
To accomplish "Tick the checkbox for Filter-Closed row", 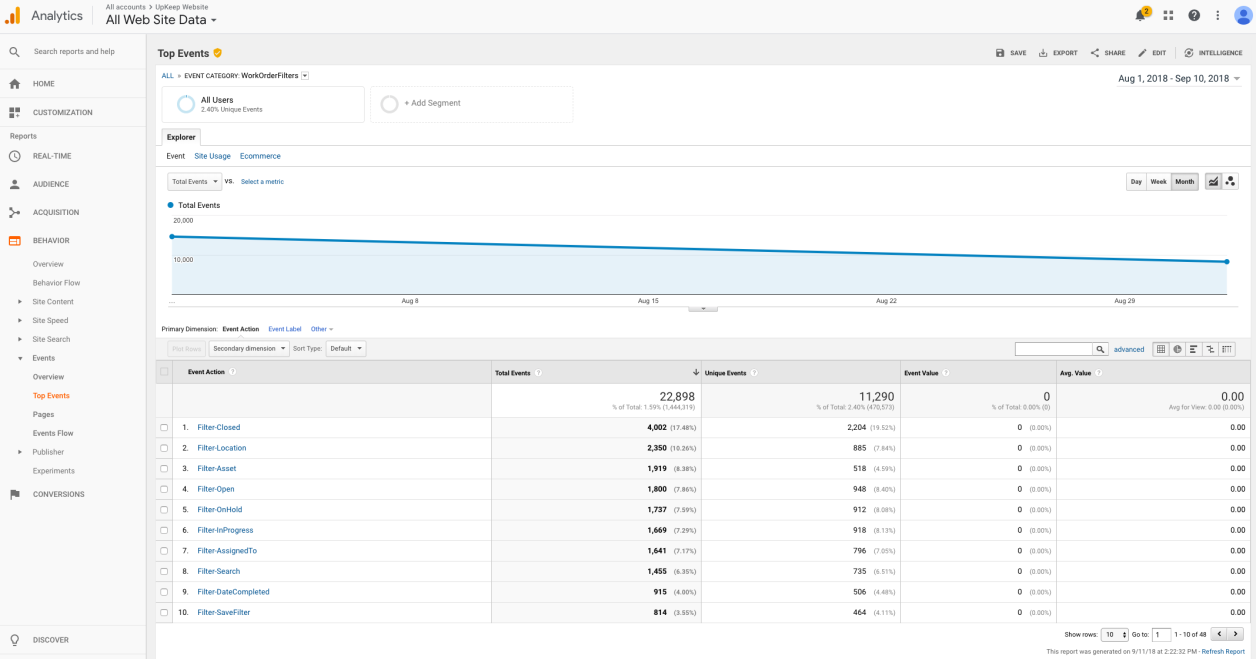I will pyautogui.click(x=164, y=428).
